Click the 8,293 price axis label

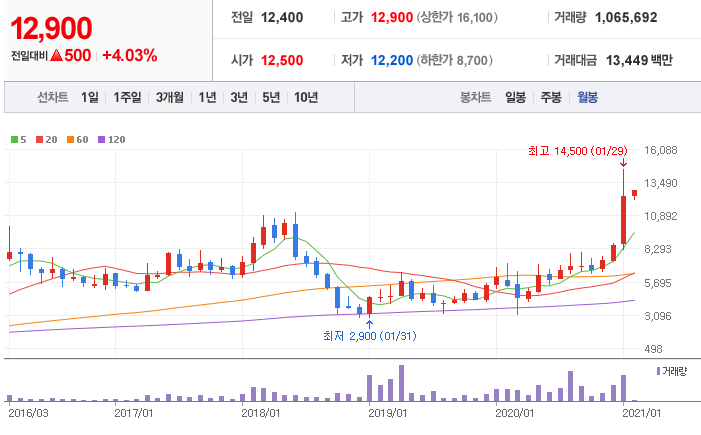658,249
